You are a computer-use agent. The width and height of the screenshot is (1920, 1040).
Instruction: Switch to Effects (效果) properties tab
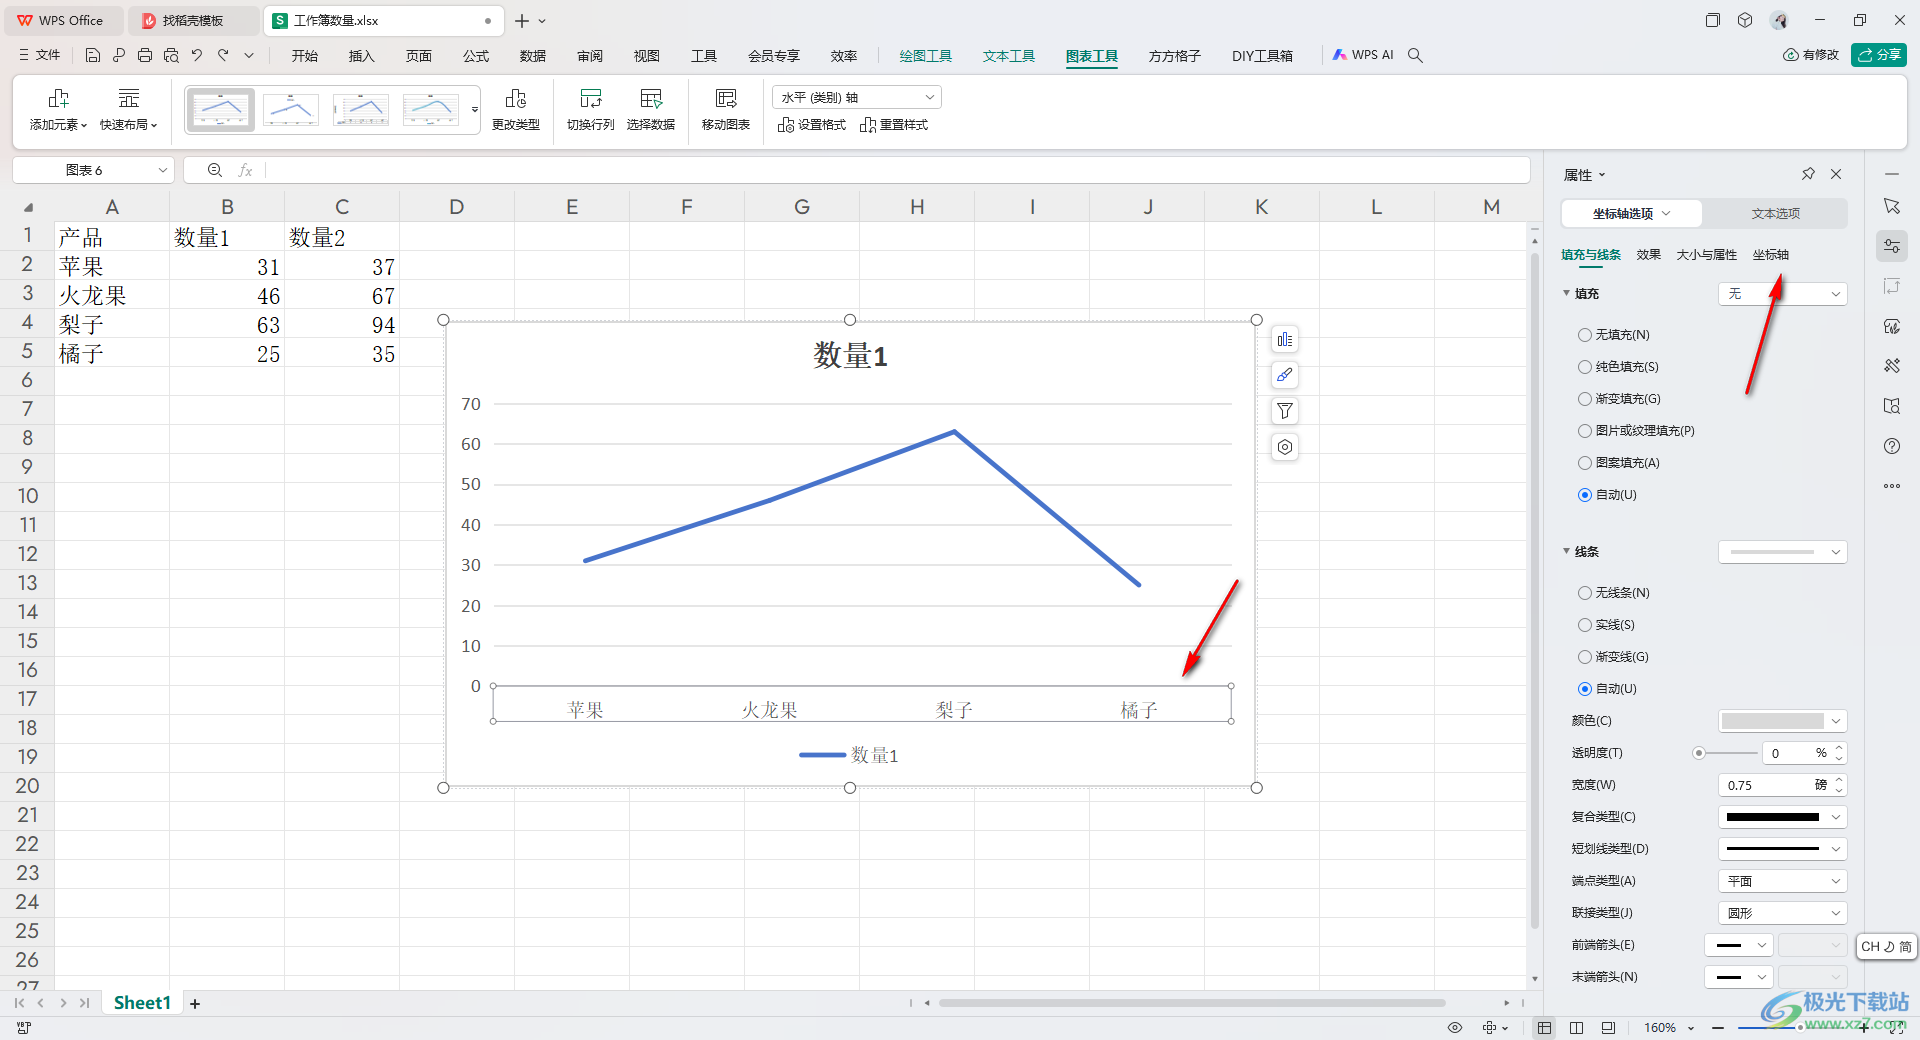click(1648, 255)
